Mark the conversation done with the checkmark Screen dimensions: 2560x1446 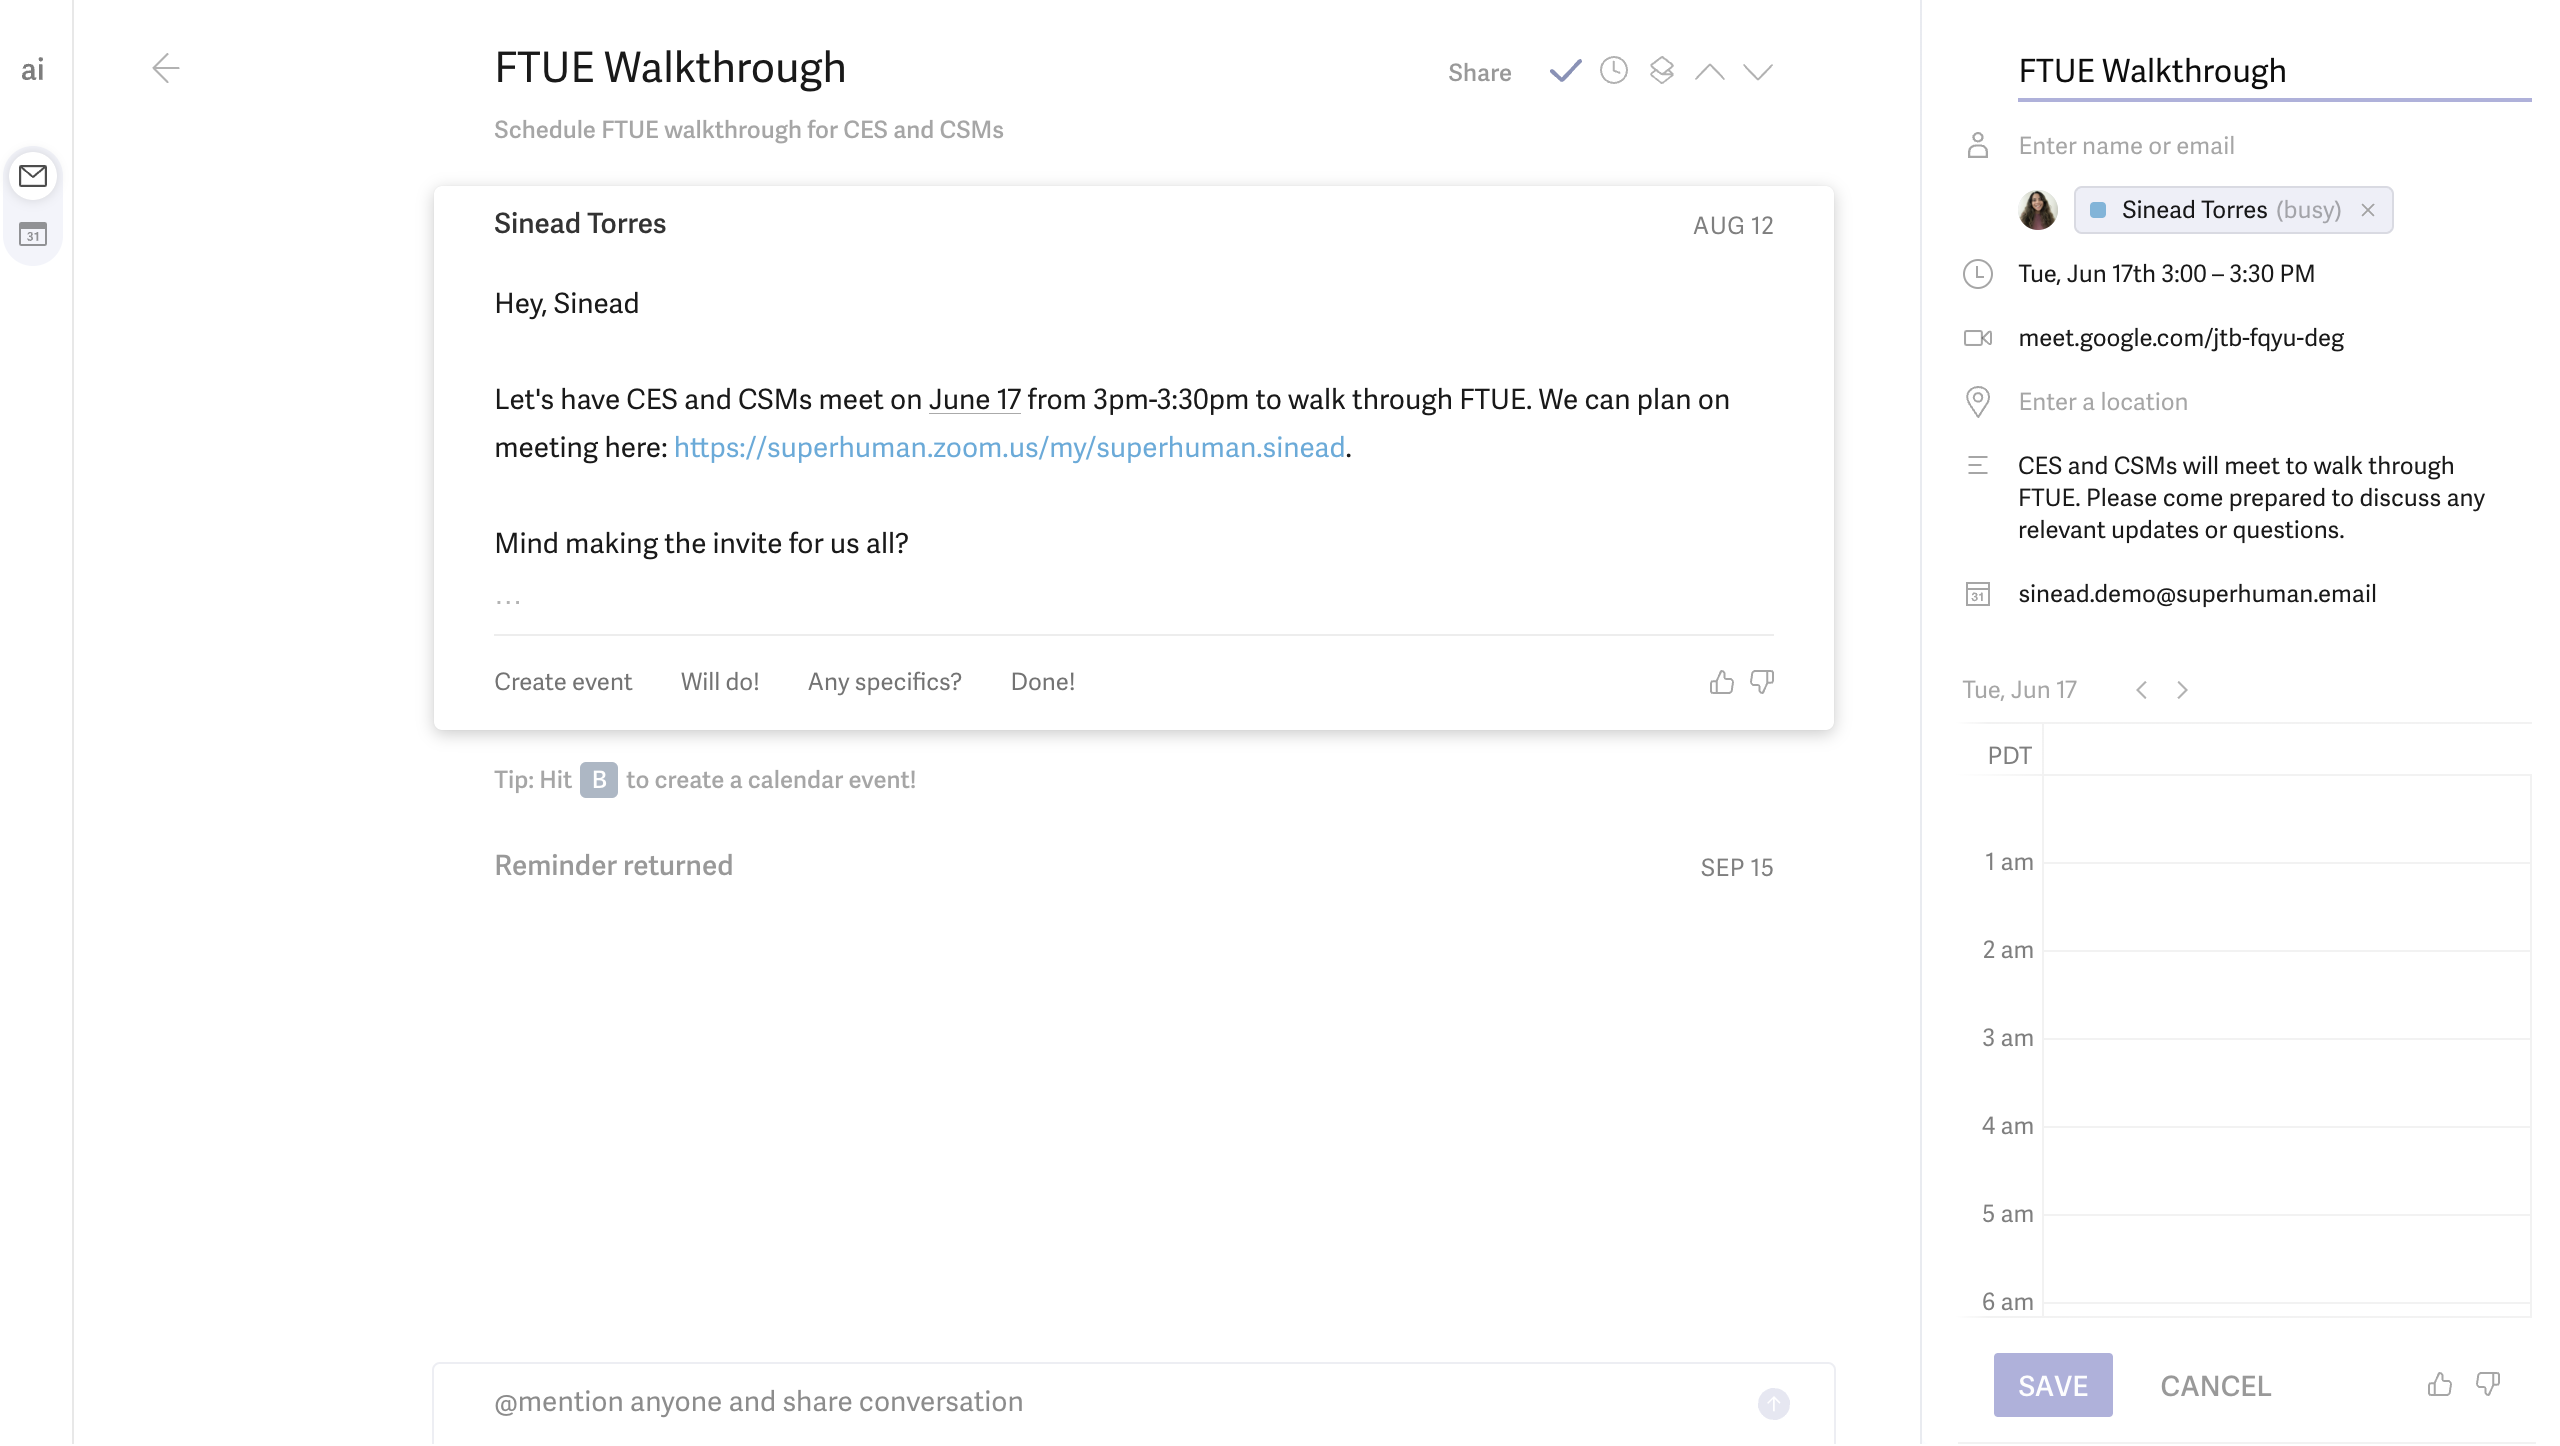click(1563, 71)
